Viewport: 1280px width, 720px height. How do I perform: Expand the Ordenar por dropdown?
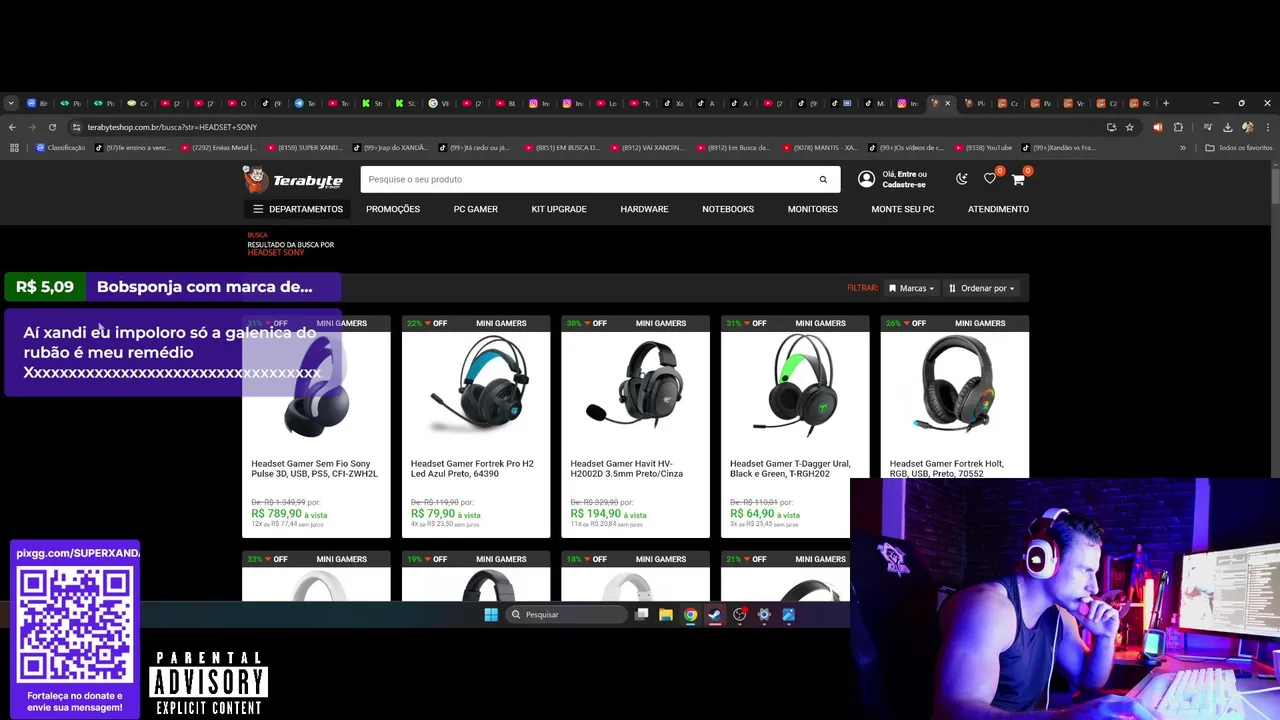(x=981, y=288)
